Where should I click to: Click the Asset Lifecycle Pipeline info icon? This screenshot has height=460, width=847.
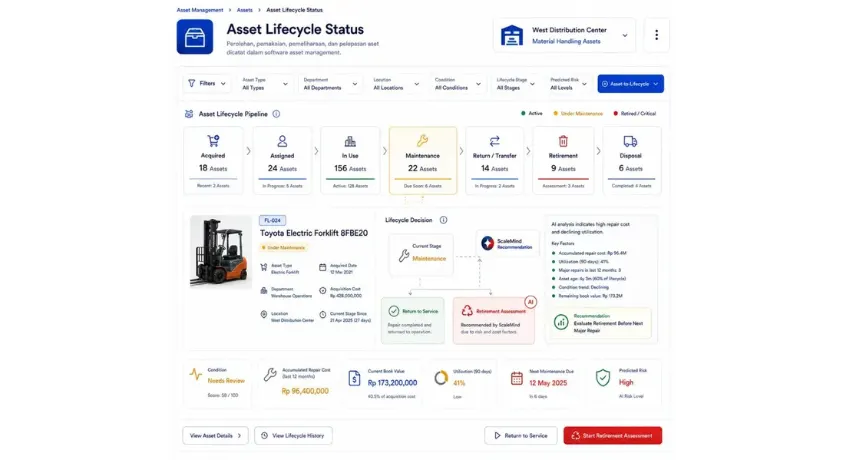(x=276, y=114)
